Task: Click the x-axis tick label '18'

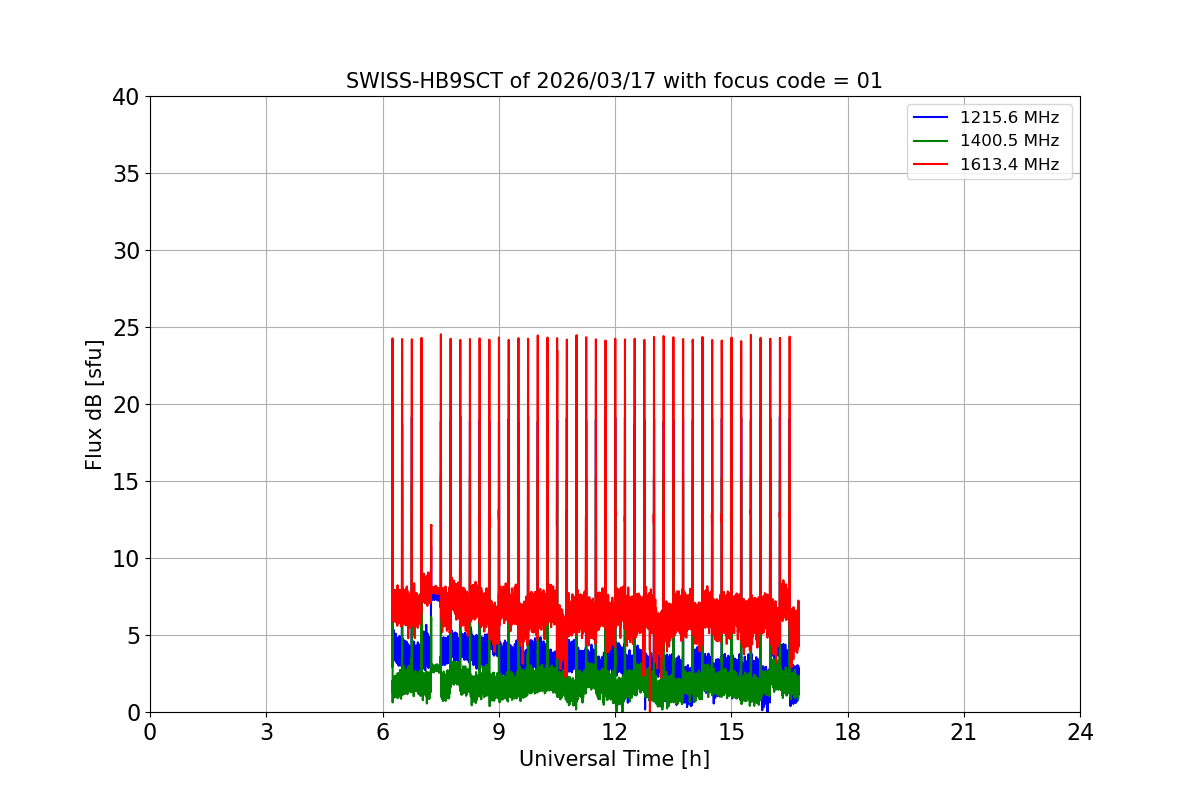Action: [848, 732]
